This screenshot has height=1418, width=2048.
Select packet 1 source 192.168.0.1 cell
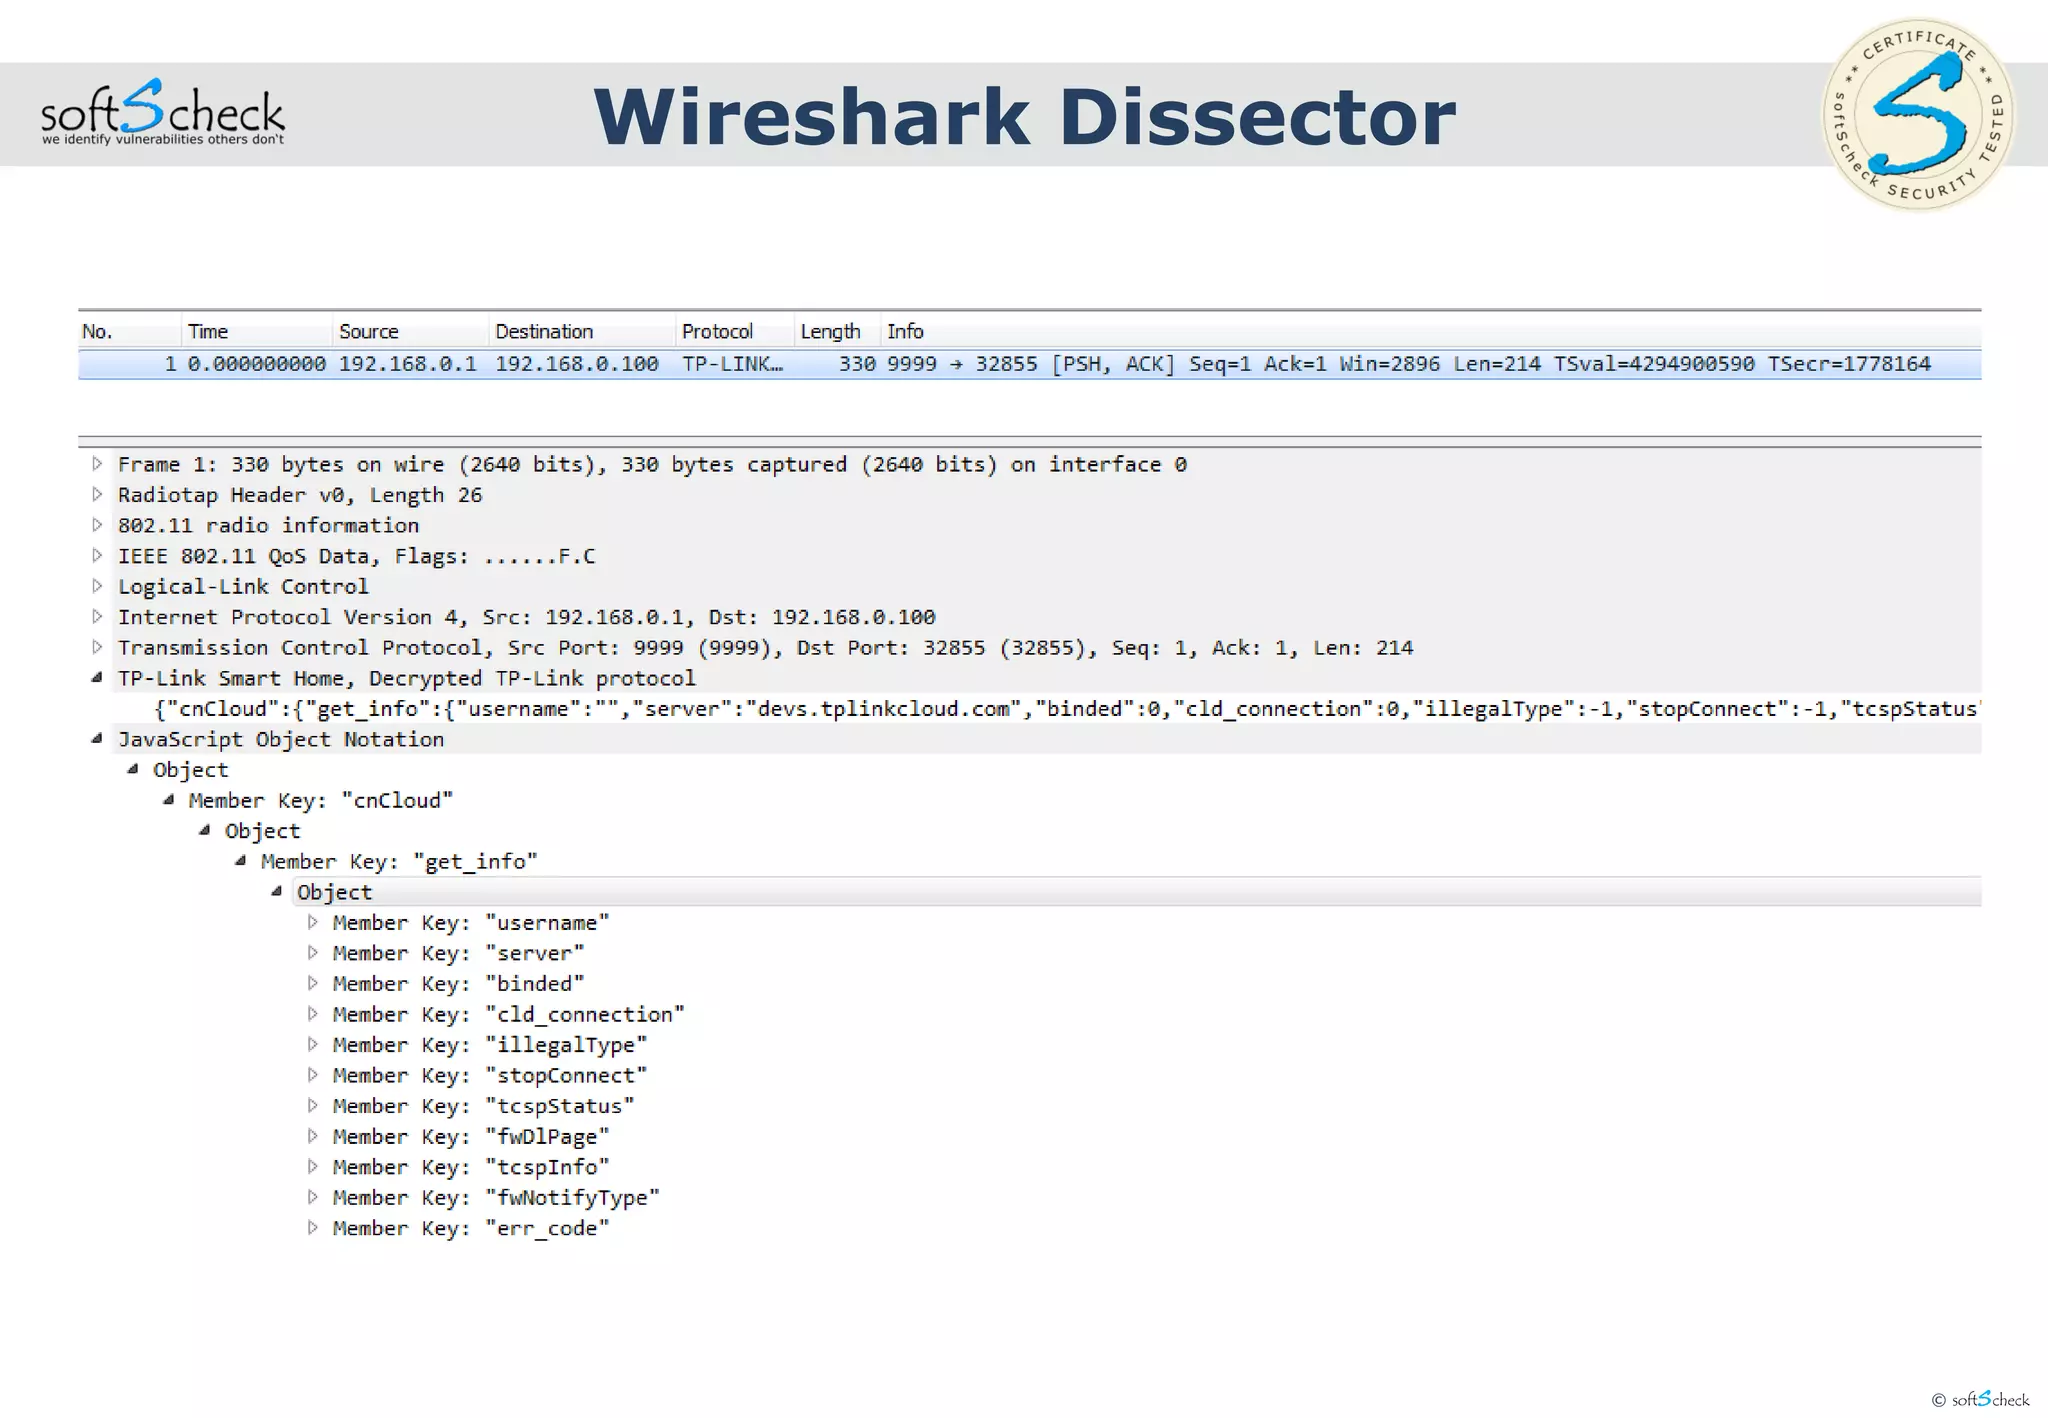click(407, 364)
